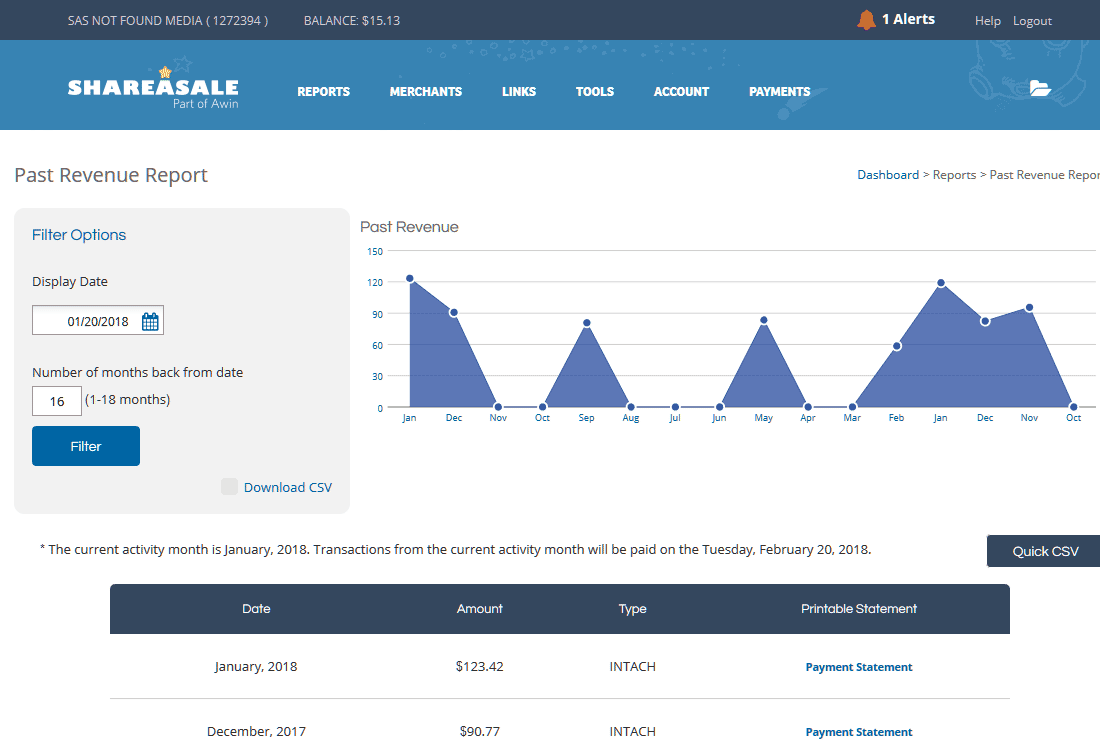The height and width of the screenshot is (750, 1100).
Task: Open the Reports menu
Action: (x=323, y=92)
